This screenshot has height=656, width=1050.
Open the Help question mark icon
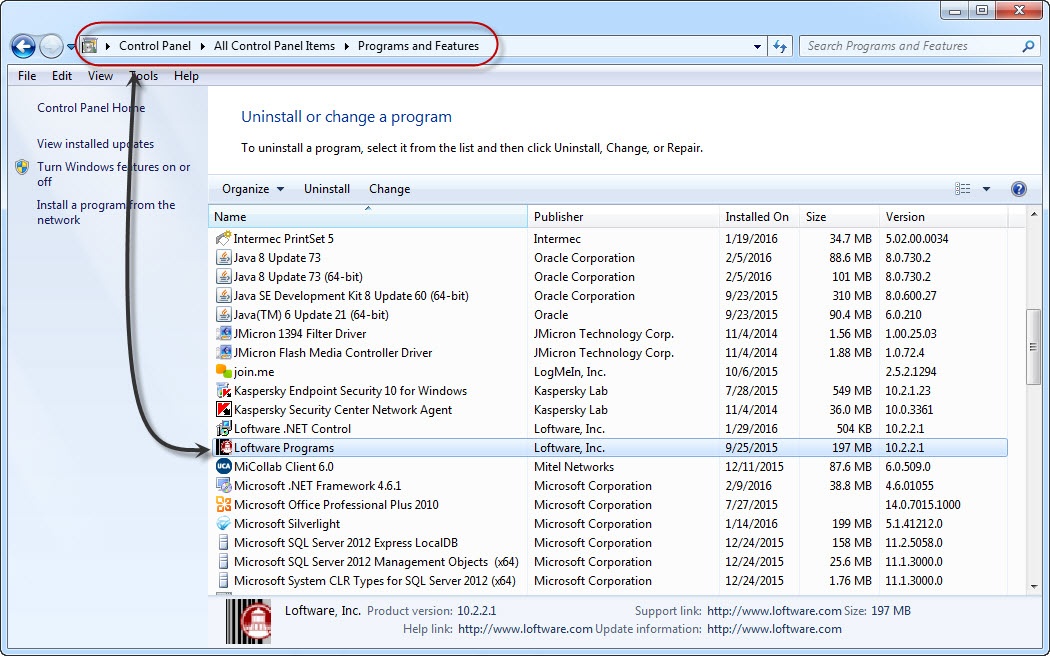point(1019,189)
